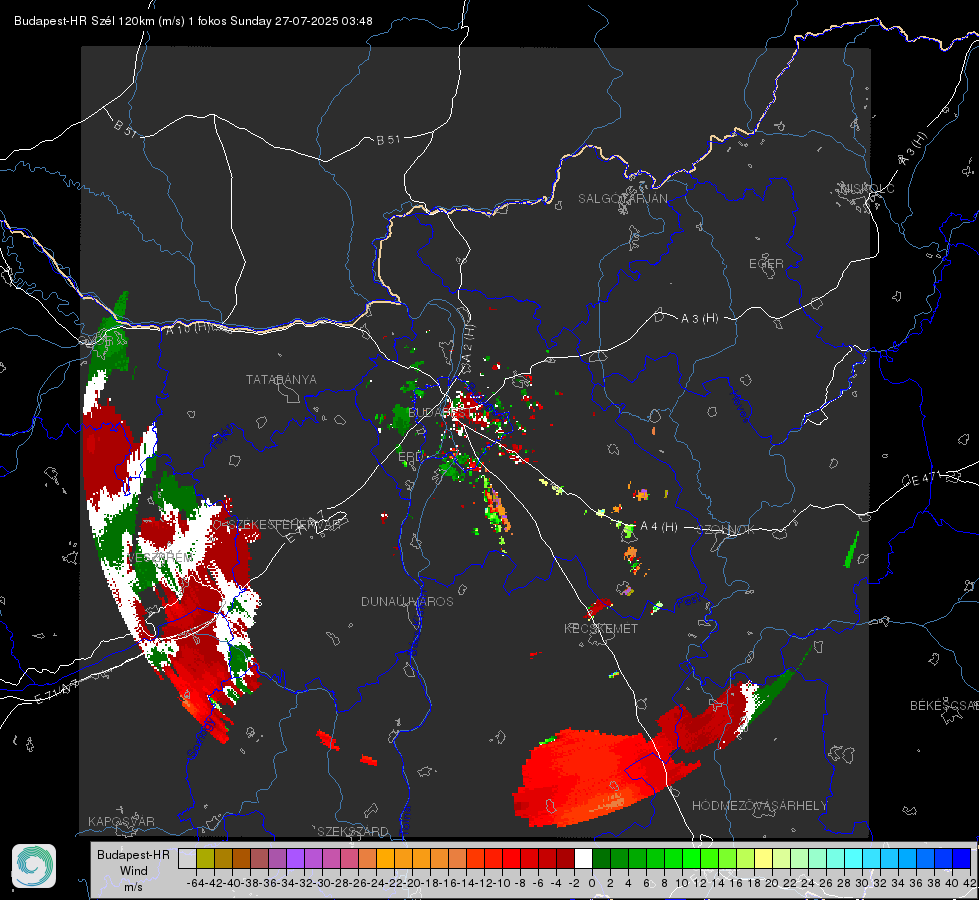Click the amber swatch between -24 and -22
979x900 pixels.
tap(385, 858)
